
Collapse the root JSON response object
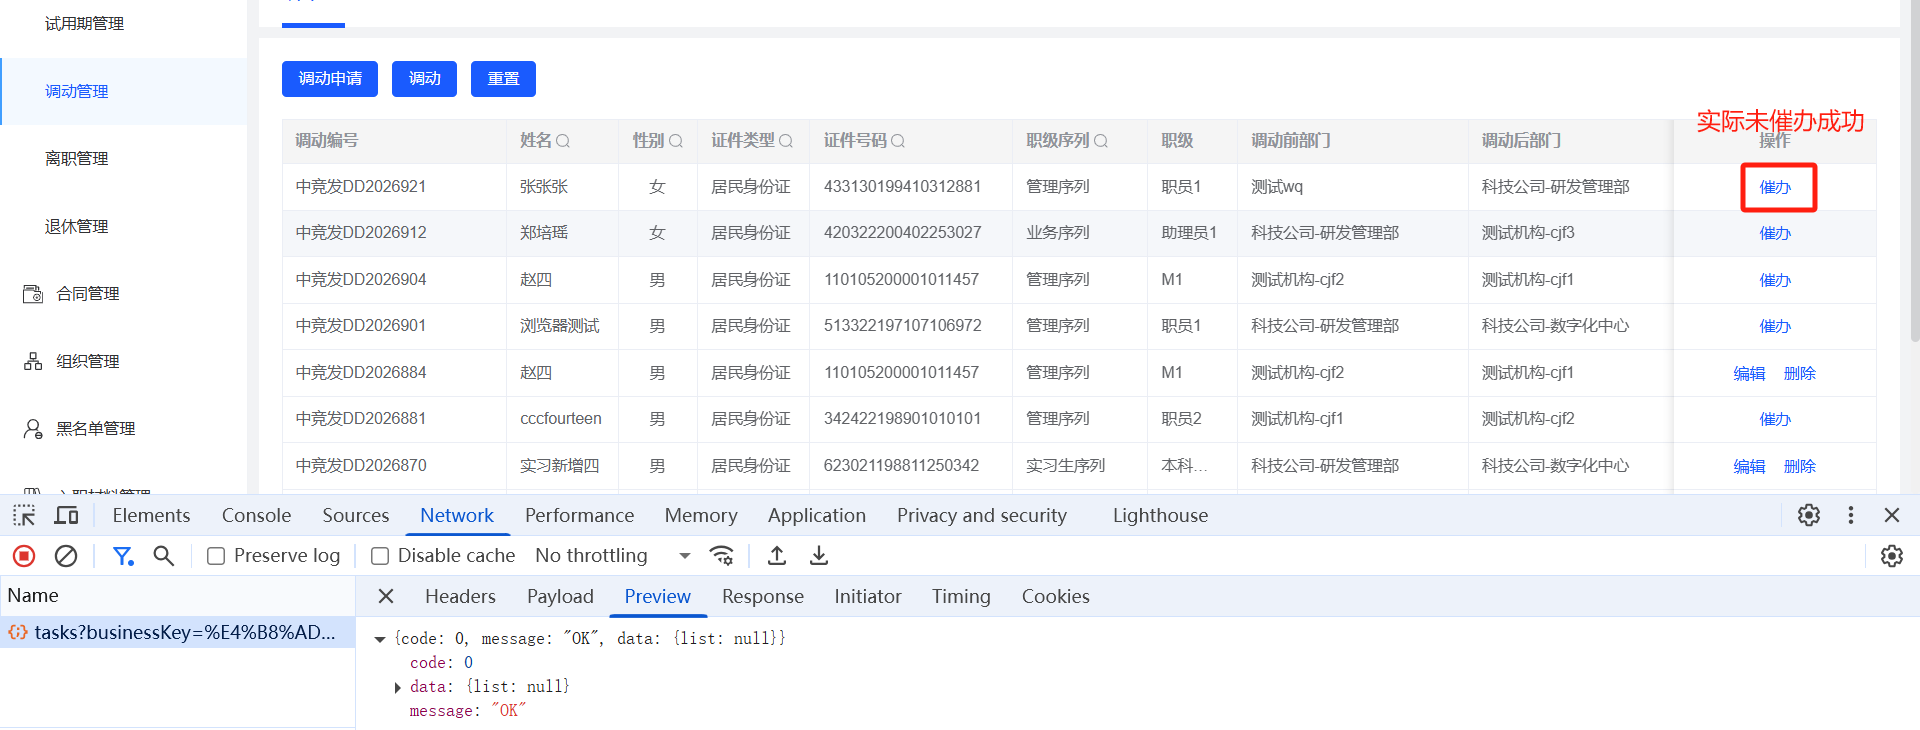click(380, 639)
